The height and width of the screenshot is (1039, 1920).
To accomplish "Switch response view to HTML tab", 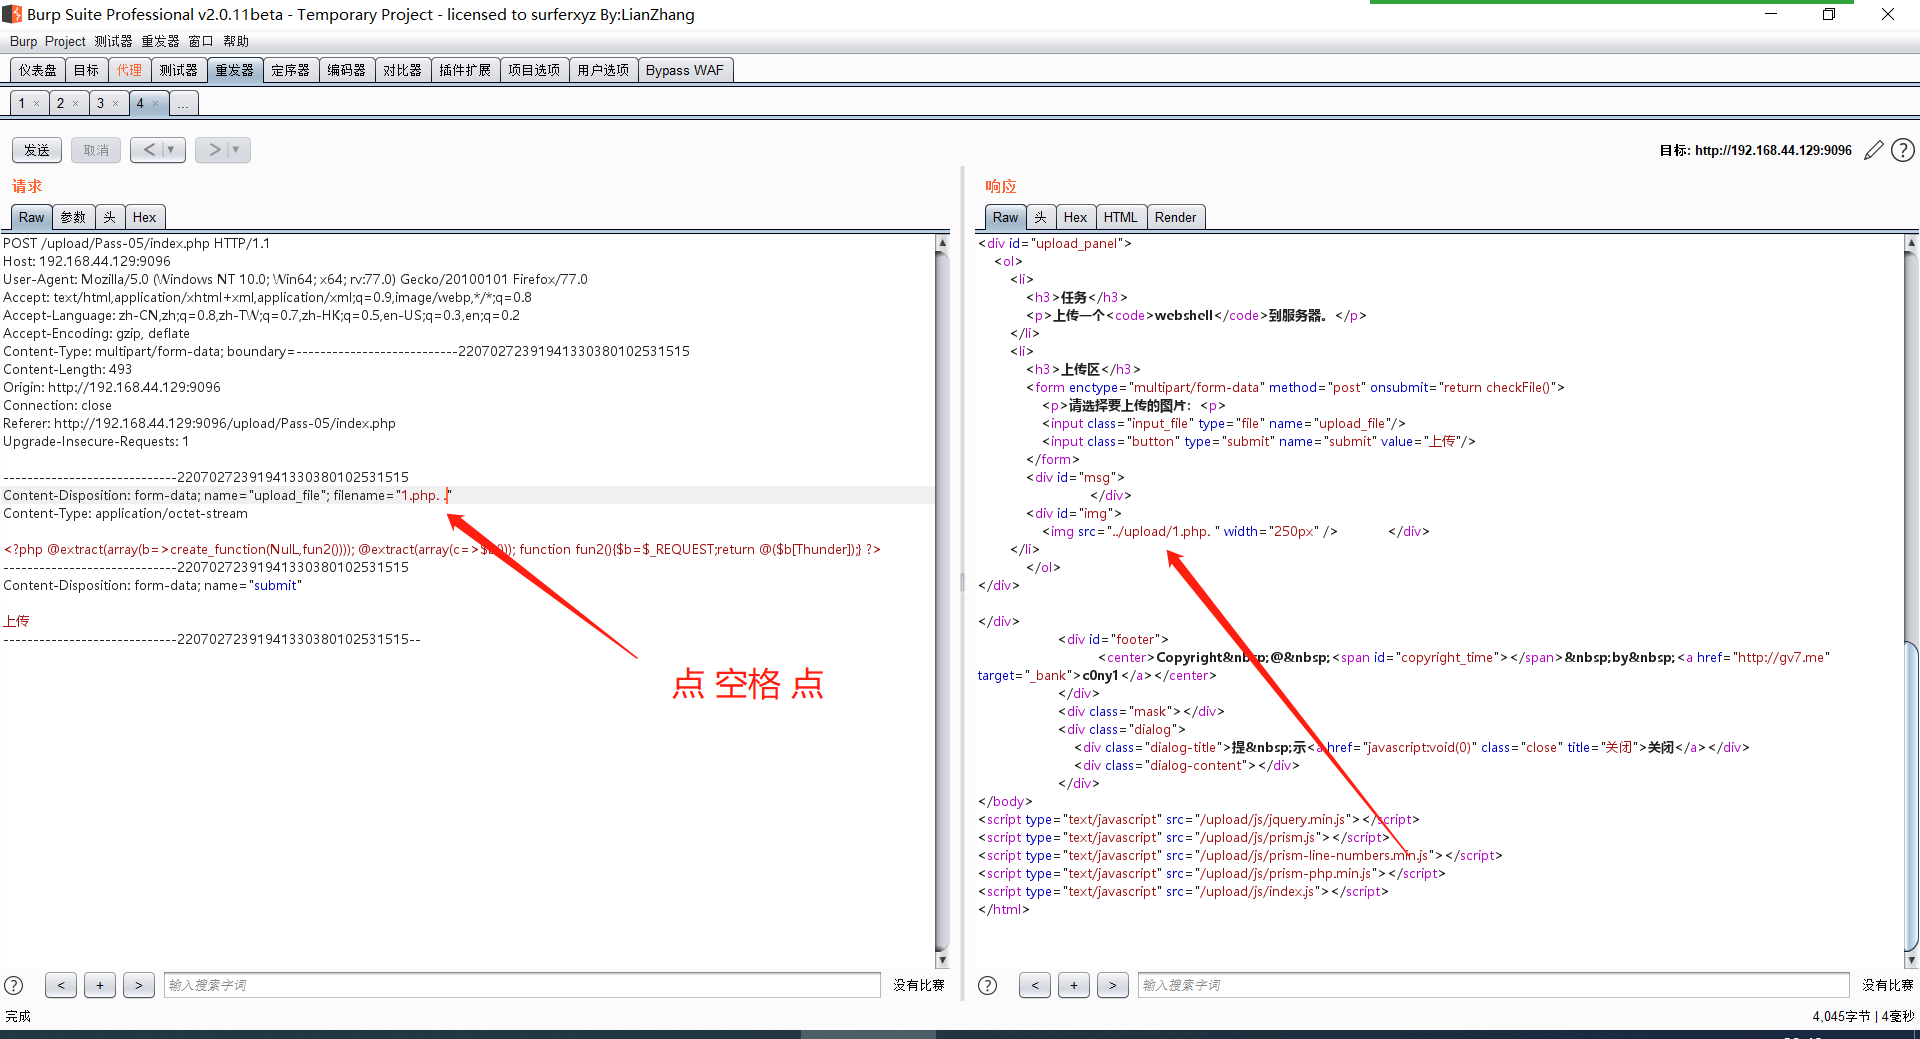I will pyautogui.click(x=1121, y=217).
